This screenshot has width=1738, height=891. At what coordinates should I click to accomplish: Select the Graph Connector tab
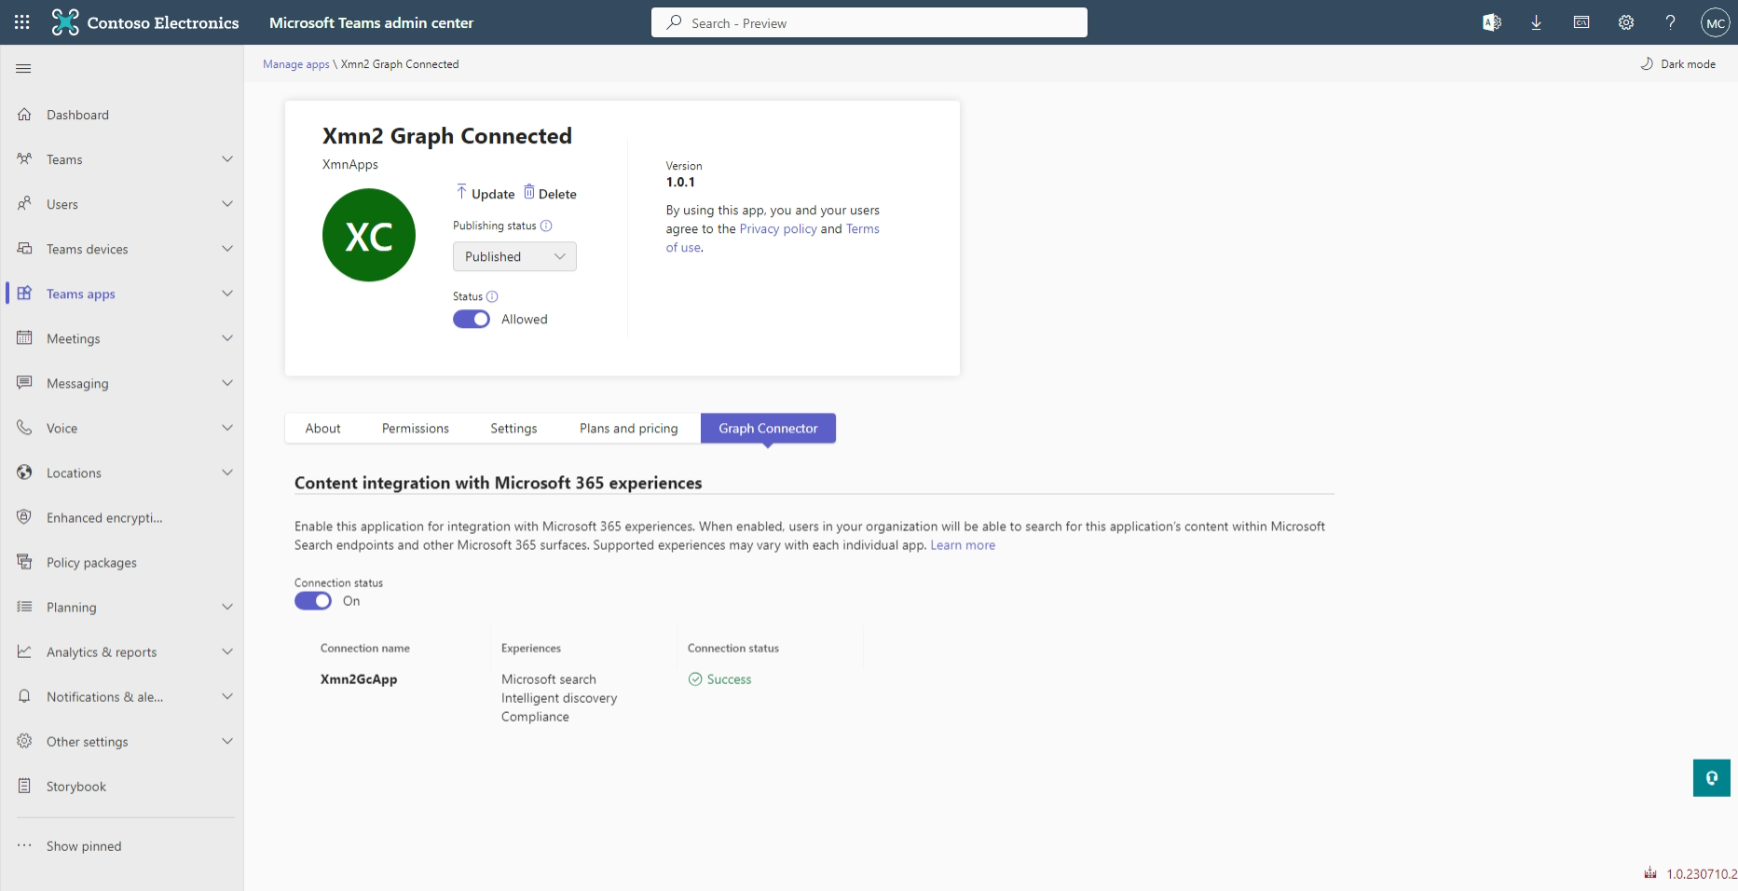click(768, 428)
